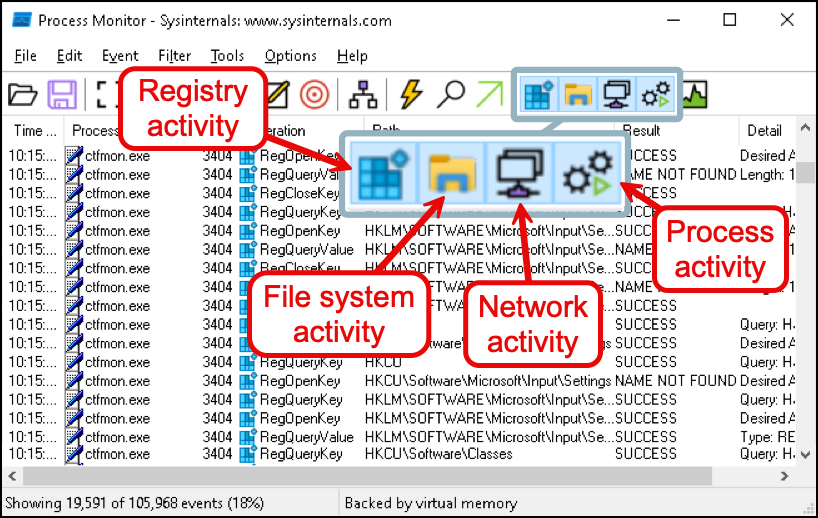Sort by the Result column header
The width and height of the screenshot is (818, 518).
click(x=676, y=130)
